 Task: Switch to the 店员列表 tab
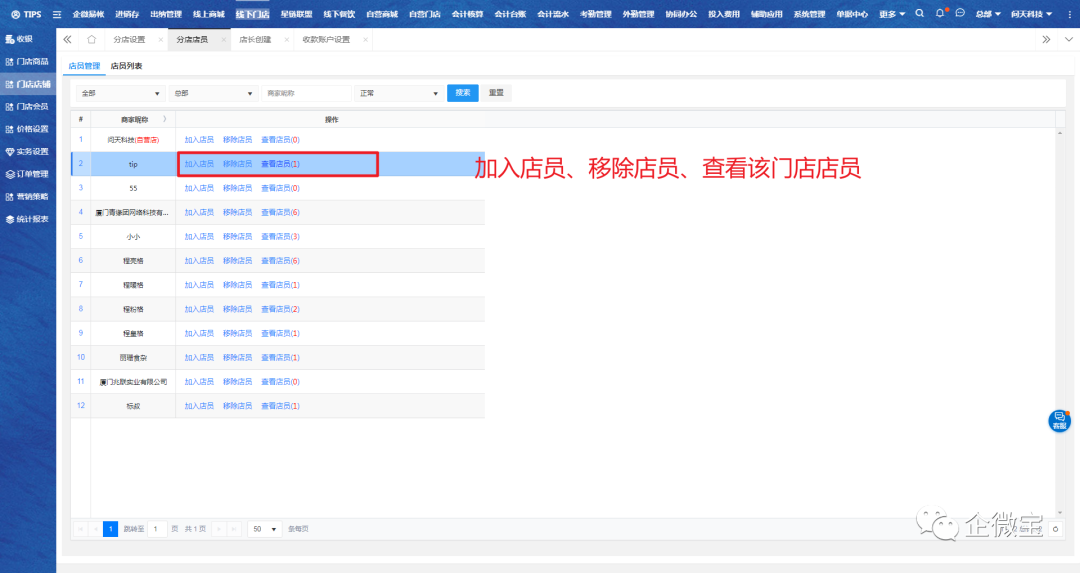pos(126,66)
